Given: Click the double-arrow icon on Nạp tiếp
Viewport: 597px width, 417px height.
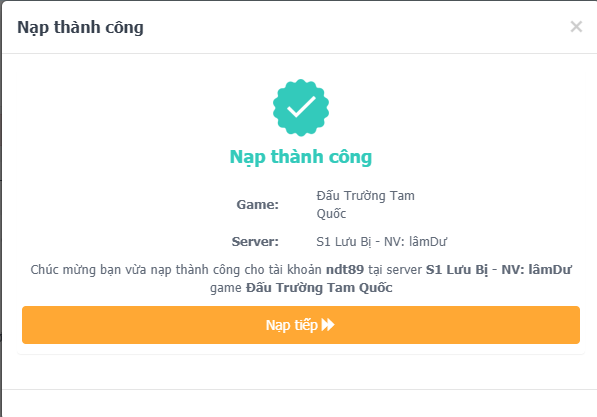Looking at the screenshot, I should point(328,325).
